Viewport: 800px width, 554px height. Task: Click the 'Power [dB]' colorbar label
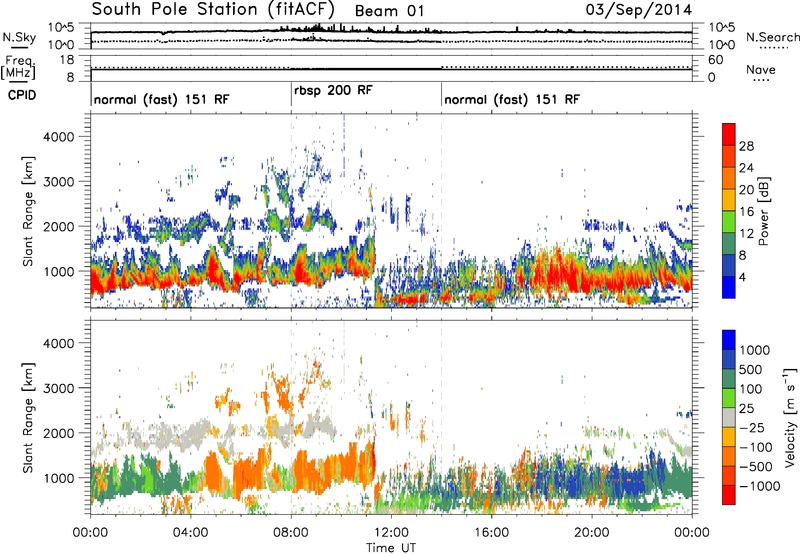pyautogui.click(x=763, y=211)
